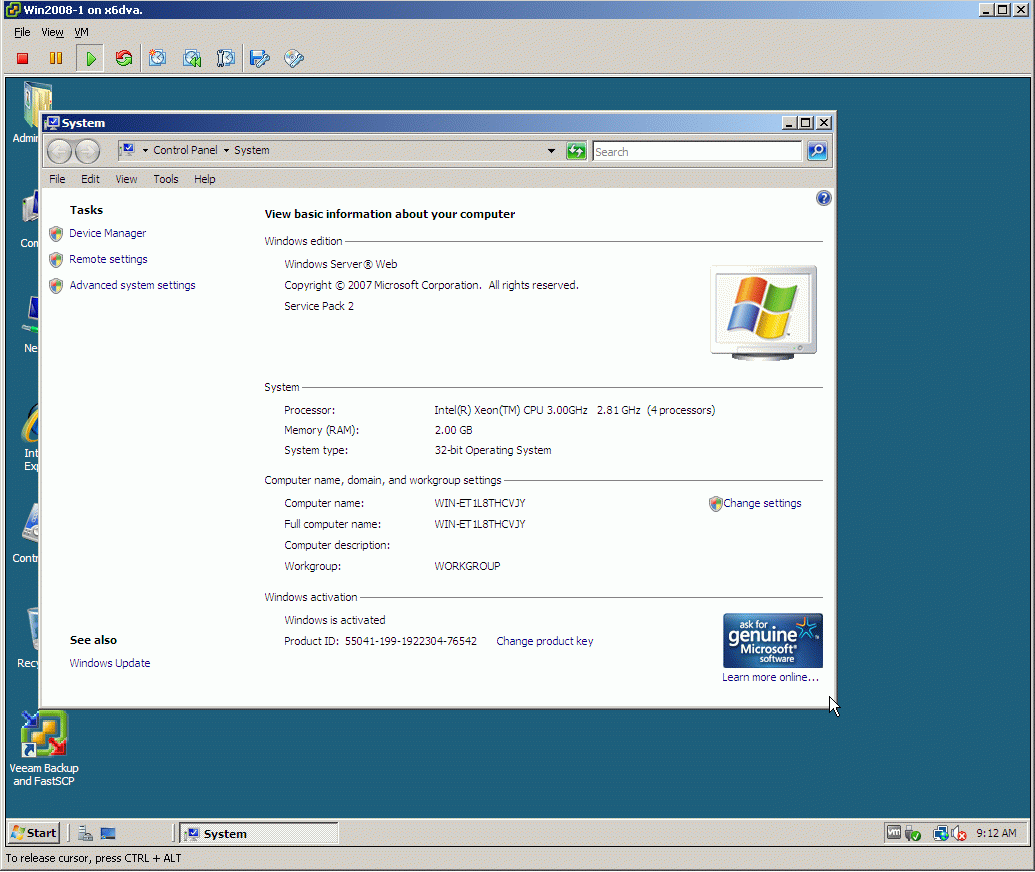Open Veeam Backup and FastSCP desktop shortcut

point(44,749)
